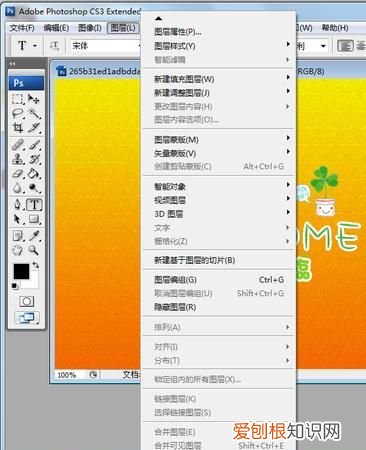
Task: Choose 隐藏图层(R) menu item
Action: point(219,307)
